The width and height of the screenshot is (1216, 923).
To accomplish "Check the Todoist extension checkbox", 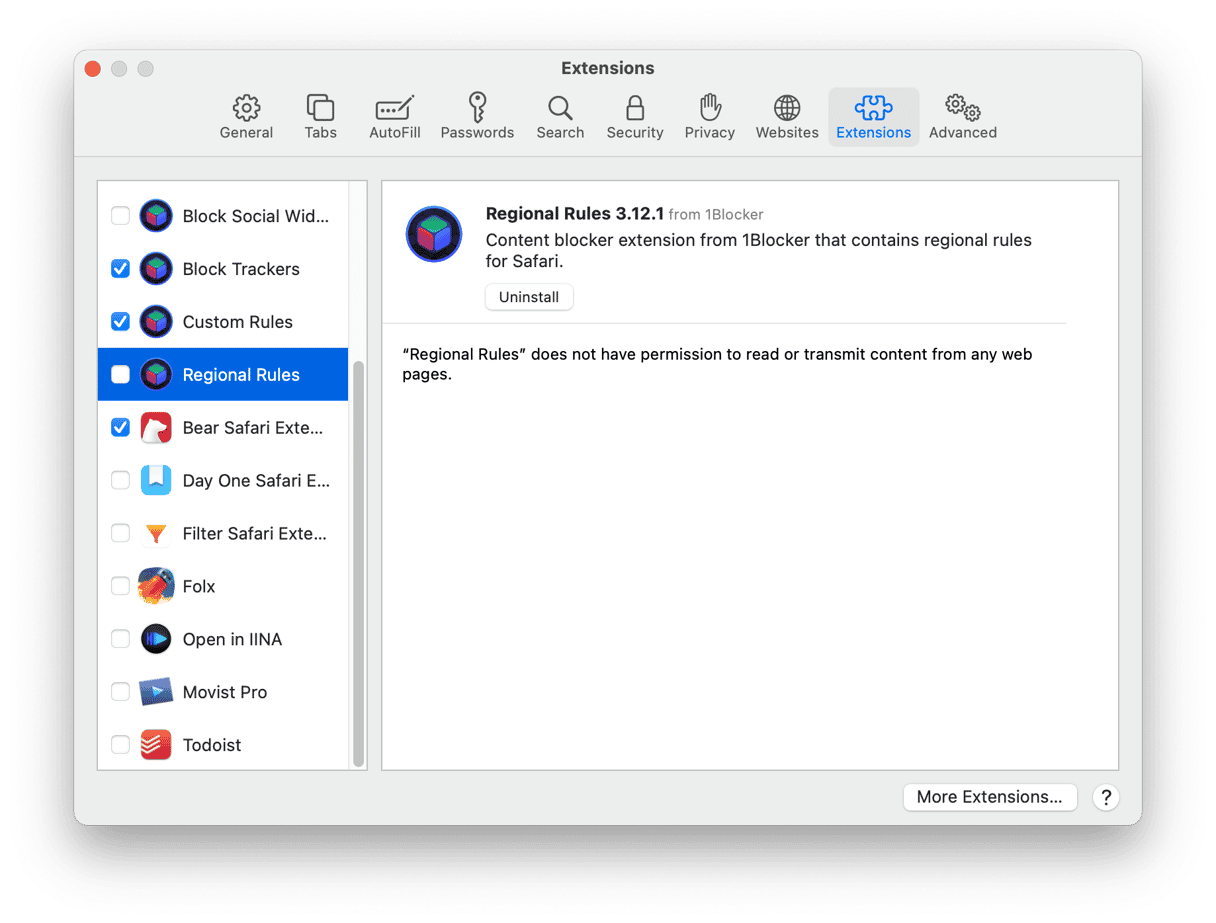I will [x=120, y=745].
